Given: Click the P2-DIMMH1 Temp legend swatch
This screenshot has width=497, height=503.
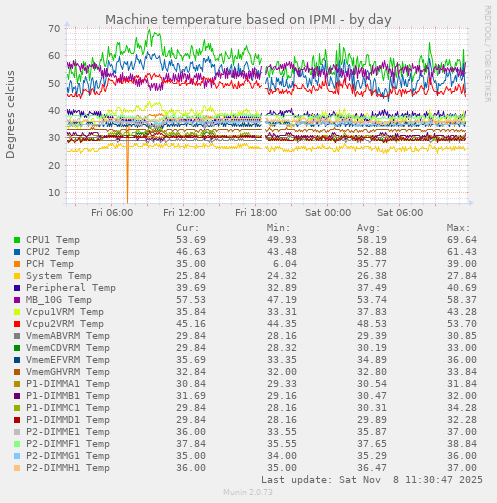Looking at the screenshot, I should [17, 468].
